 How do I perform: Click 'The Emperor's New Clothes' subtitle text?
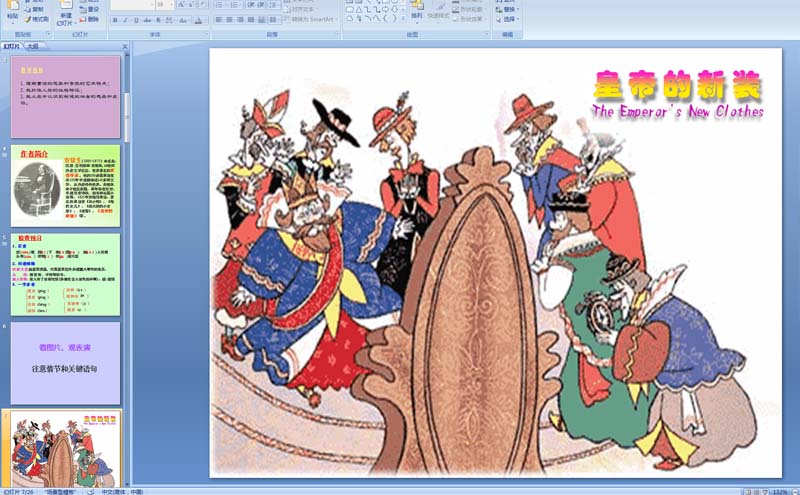[x=678, y=111]
